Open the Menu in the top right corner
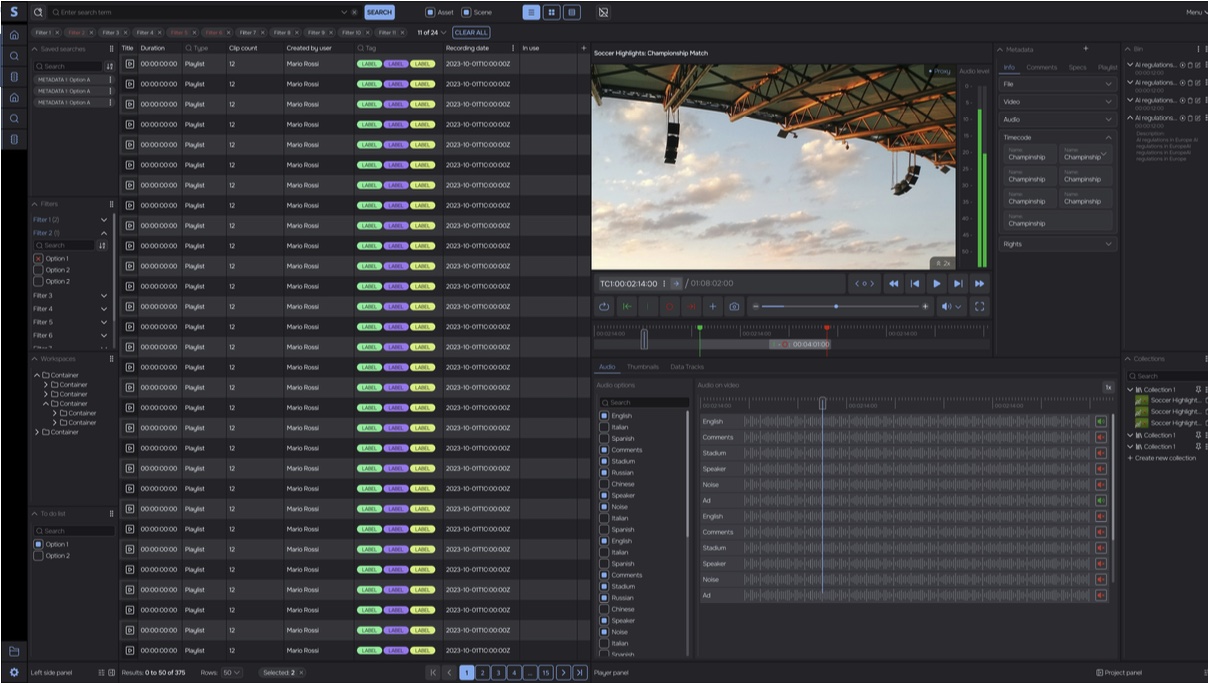The image size is (1208, 683). [x=1195, y=12]
